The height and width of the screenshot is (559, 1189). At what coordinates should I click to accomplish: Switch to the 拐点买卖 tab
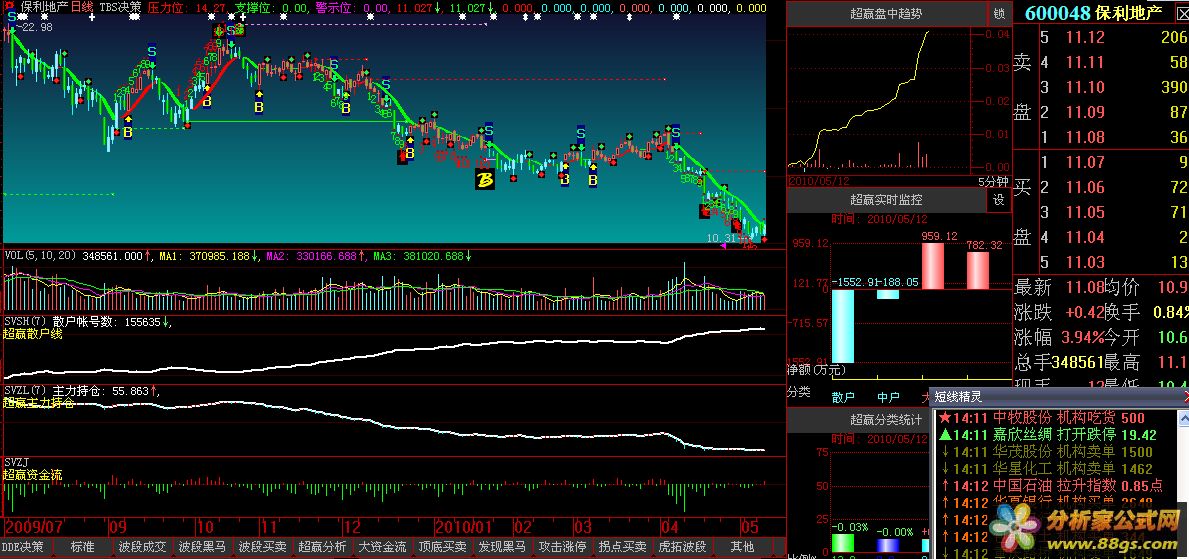click(x=622, y=547)
